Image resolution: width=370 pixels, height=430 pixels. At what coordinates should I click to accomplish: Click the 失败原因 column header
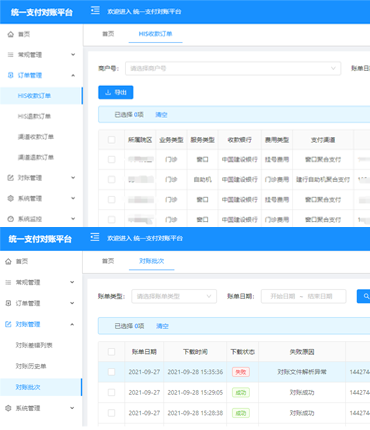(302, 352)
